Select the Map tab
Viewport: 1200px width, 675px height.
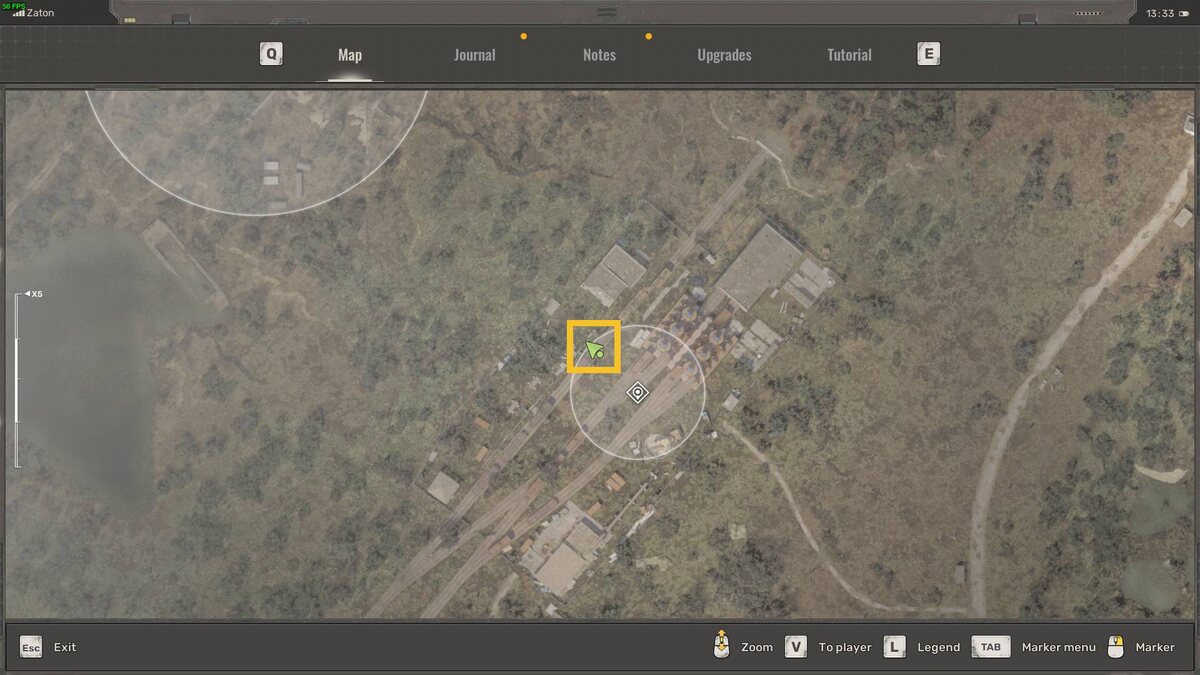(350, 55)
